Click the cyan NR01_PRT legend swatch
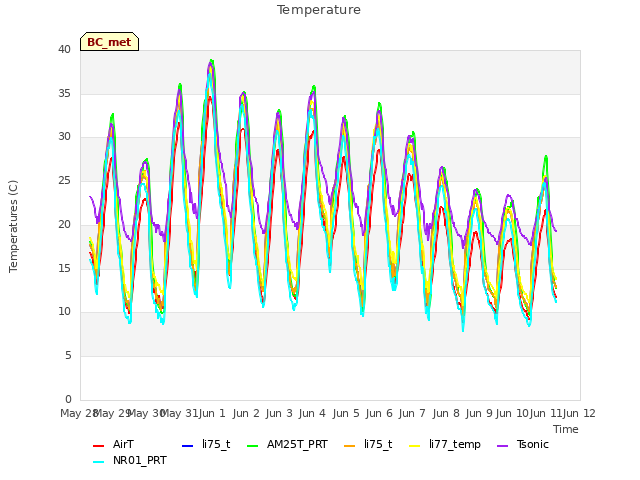 point(98,462)
